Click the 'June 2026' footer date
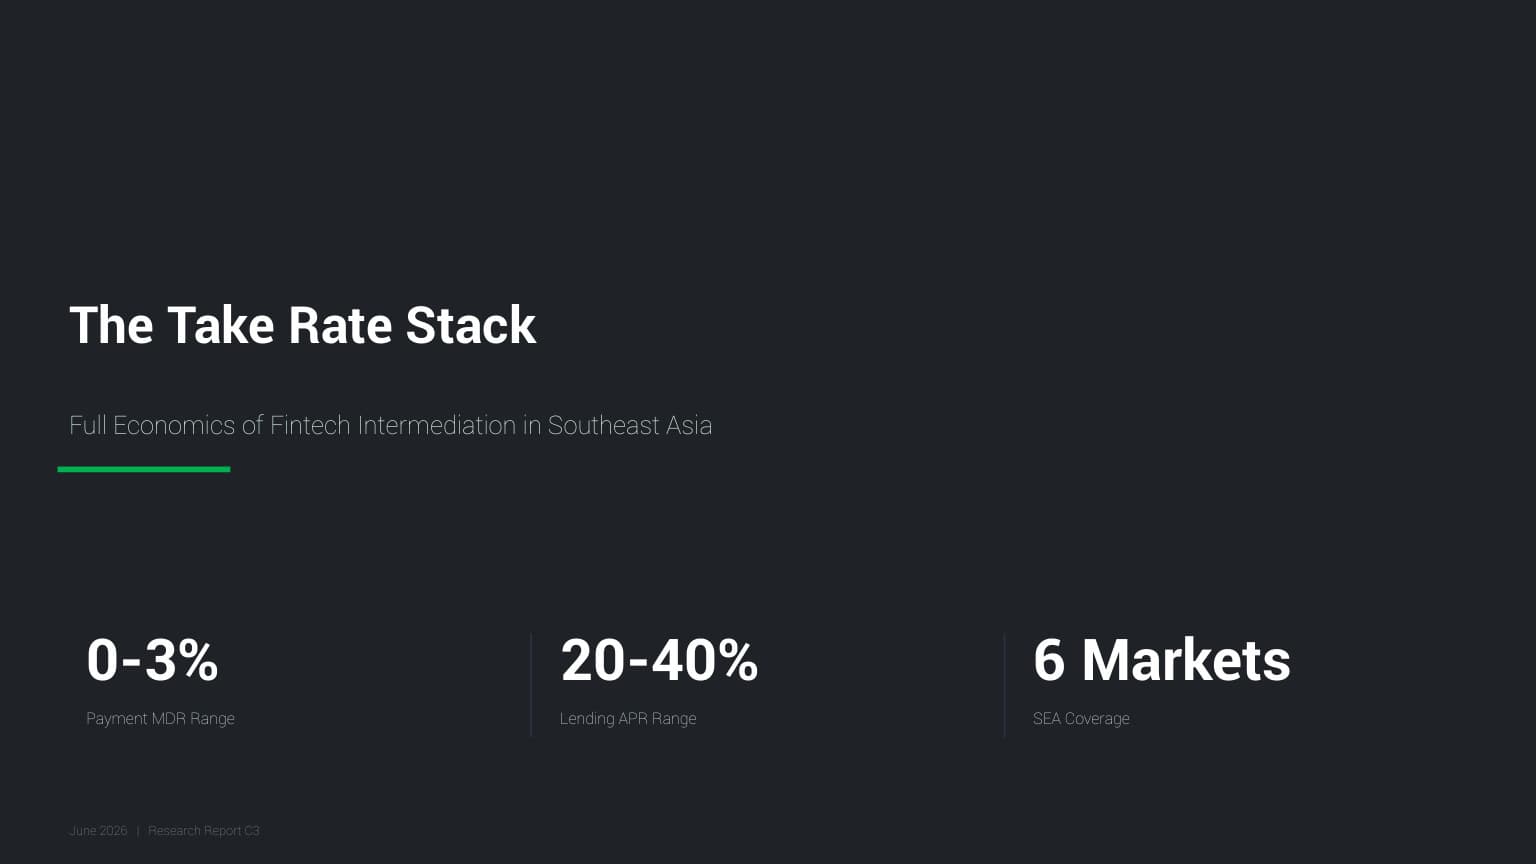Image resolution: width=1537 pixels, height=864 pixels. (98, 831)
